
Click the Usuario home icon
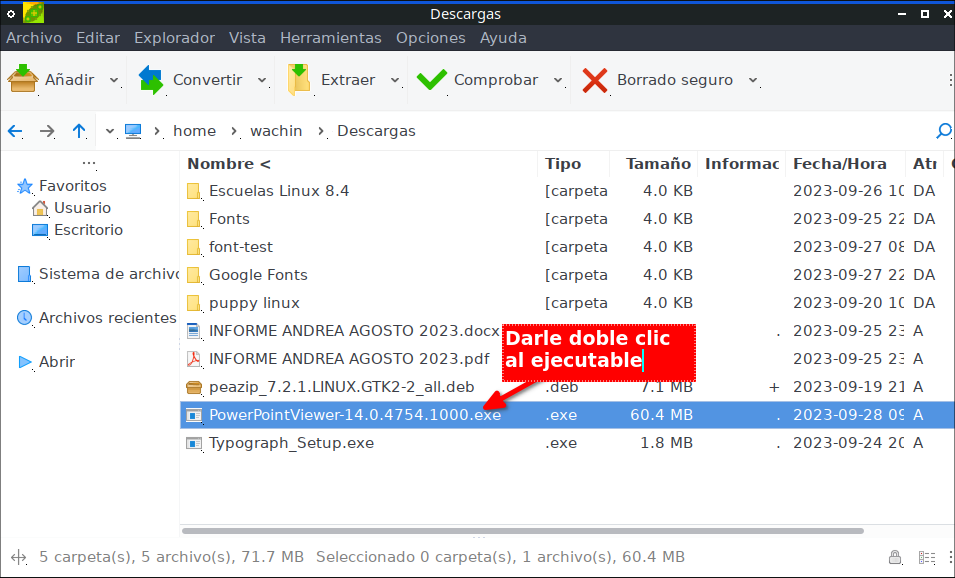[40, 208]
